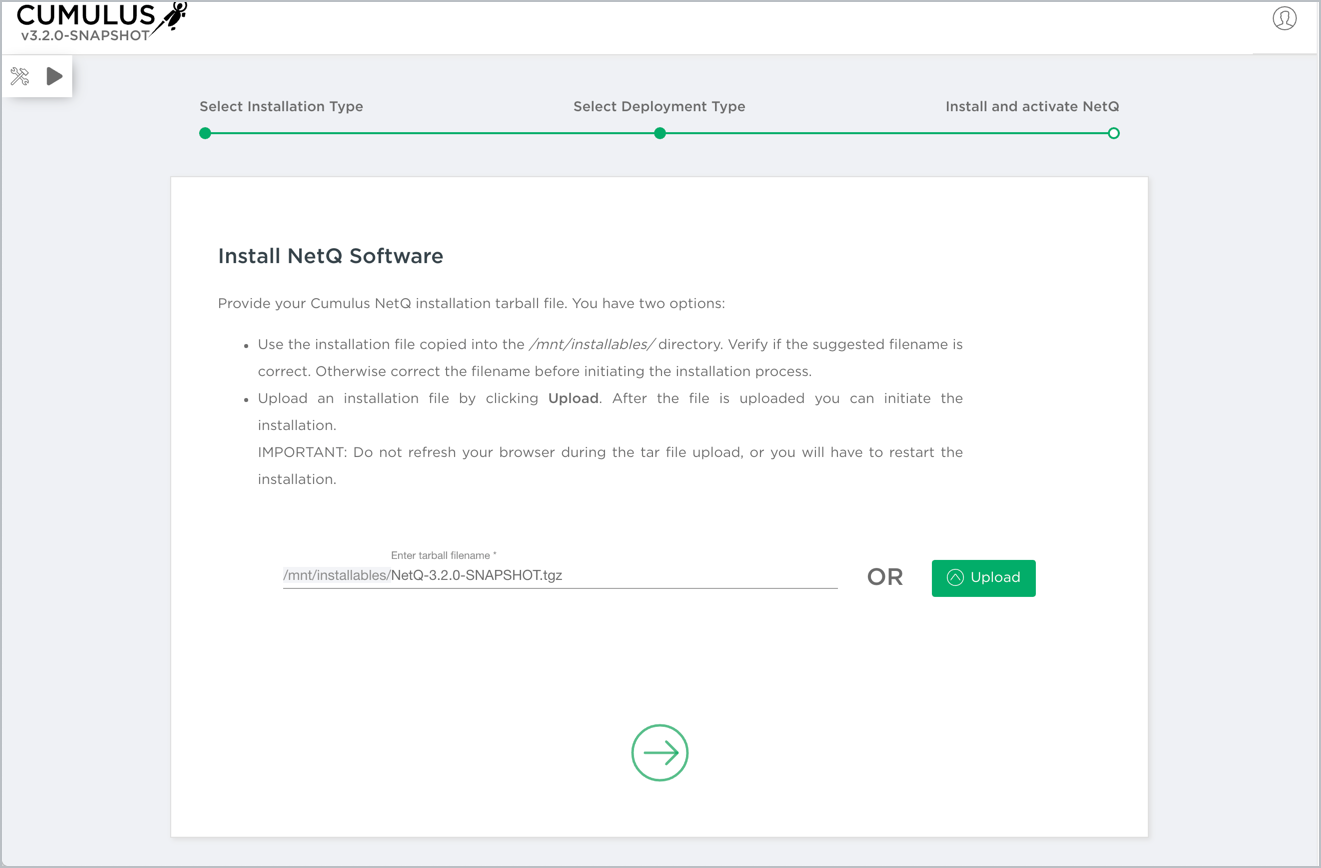The width and height of the screenshot is (1321, 868).
Task: Select the 'Select Deployment Type' step label
Action: coord(659,106)
